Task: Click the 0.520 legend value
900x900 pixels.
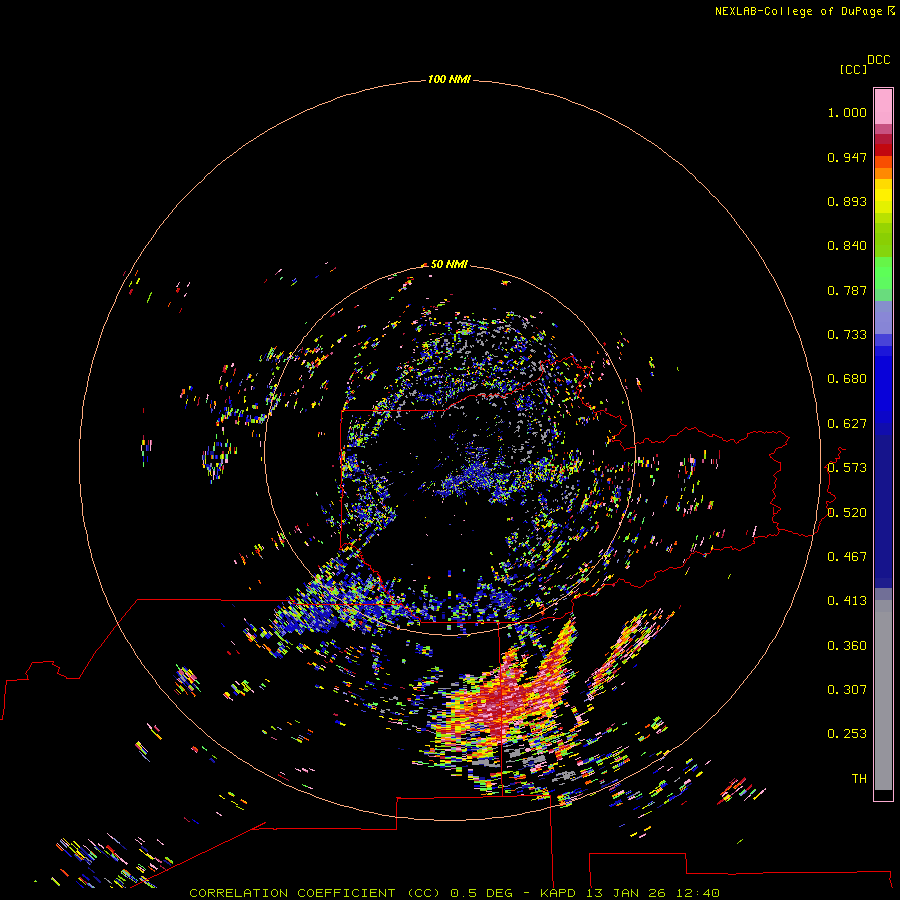Action: pos(847,513)
